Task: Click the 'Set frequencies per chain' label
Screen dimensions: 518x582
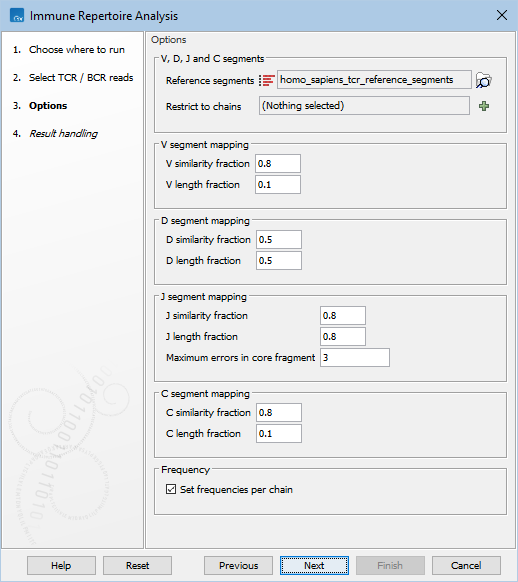Action: [236, 490]
